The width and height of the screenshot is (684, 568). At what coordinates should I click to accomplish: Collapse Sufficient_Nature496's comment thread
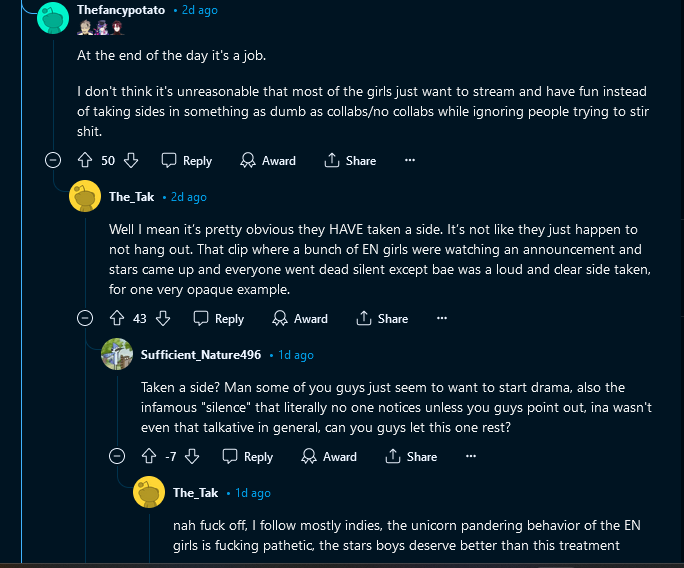point(117,456)
